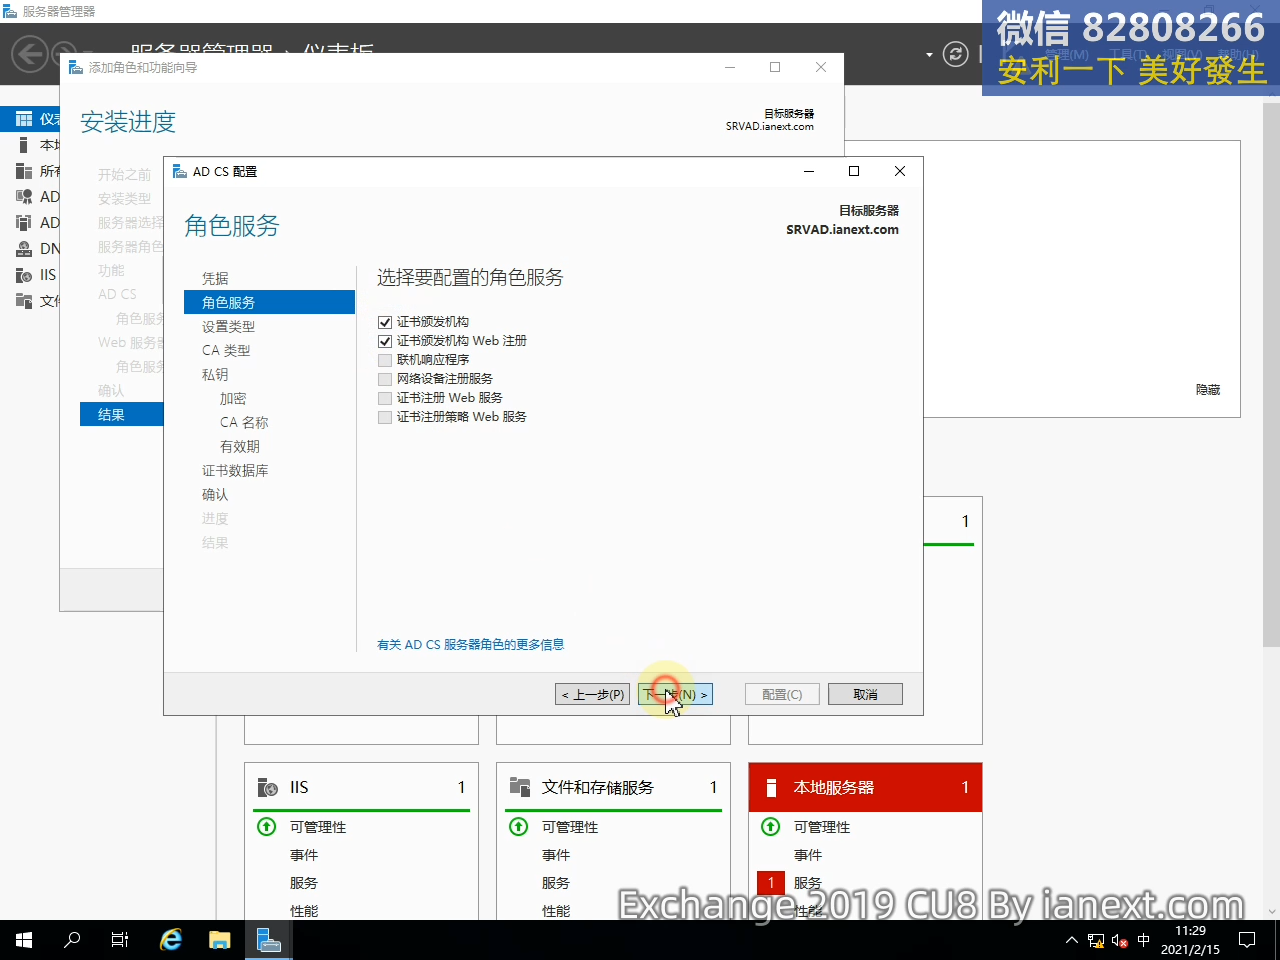Uncheck the 证书颁发机构 checkbox

click(385, 322)
